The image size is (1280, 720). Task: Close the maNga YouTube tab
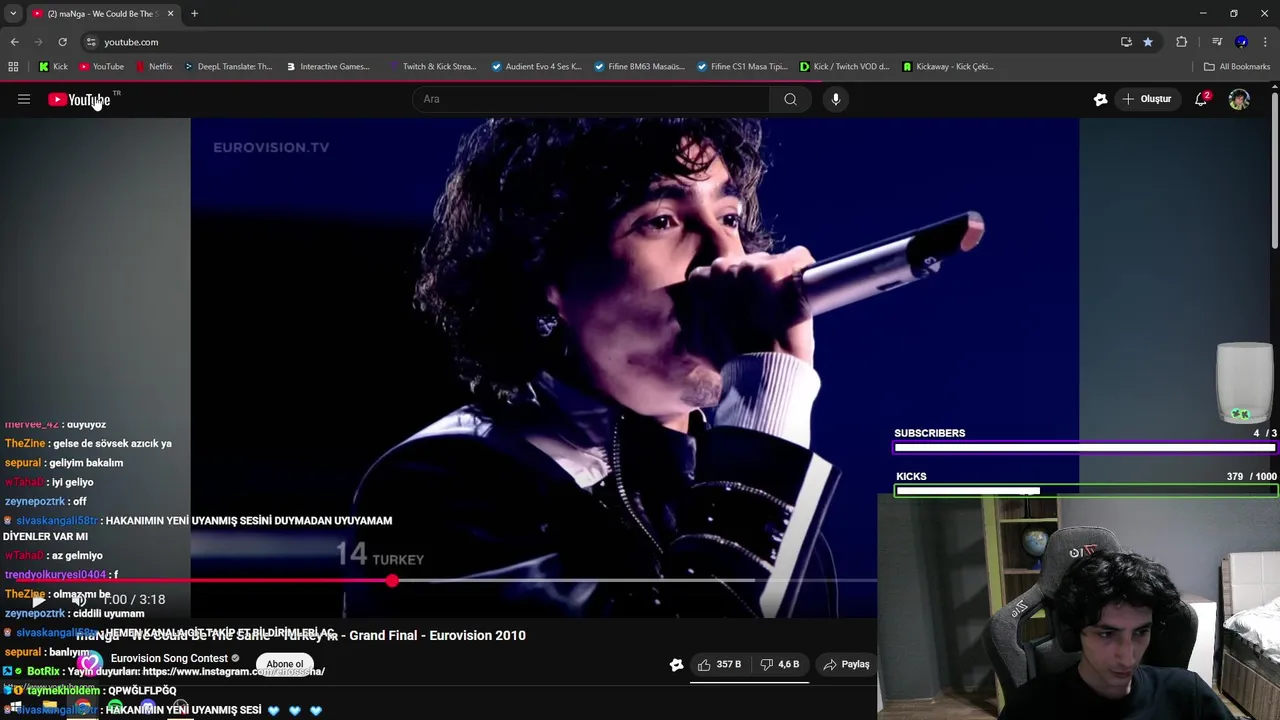tap(170, 14)
